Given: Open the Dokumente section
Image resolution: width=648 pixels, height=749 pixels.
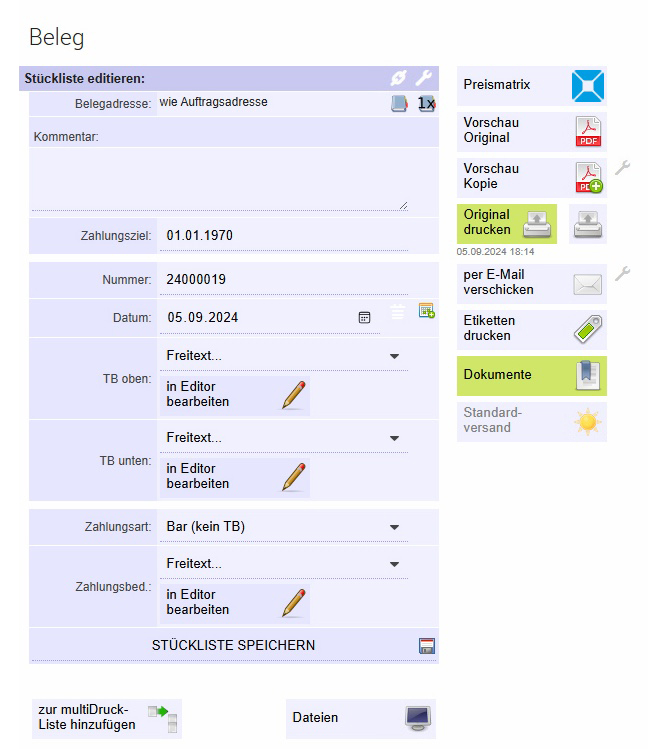Looking at the screenshot, I should tap(532, 375).
